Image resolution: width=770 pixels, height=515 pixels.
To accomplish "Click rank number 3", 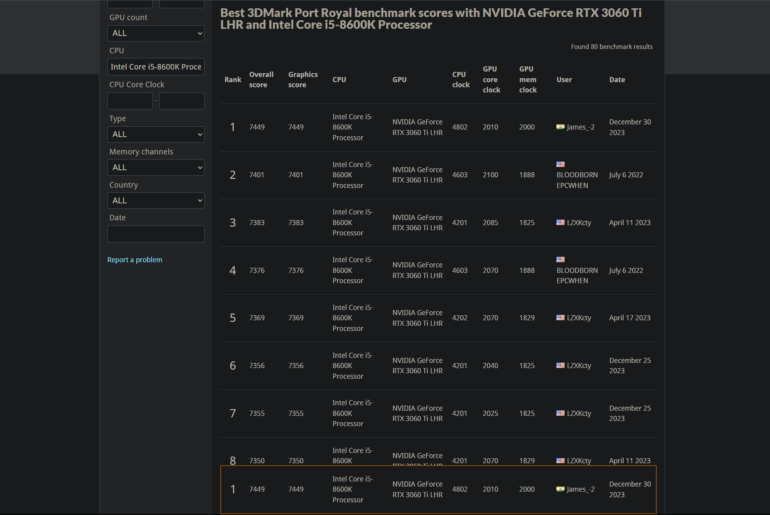I will click(x=233, y=223).
